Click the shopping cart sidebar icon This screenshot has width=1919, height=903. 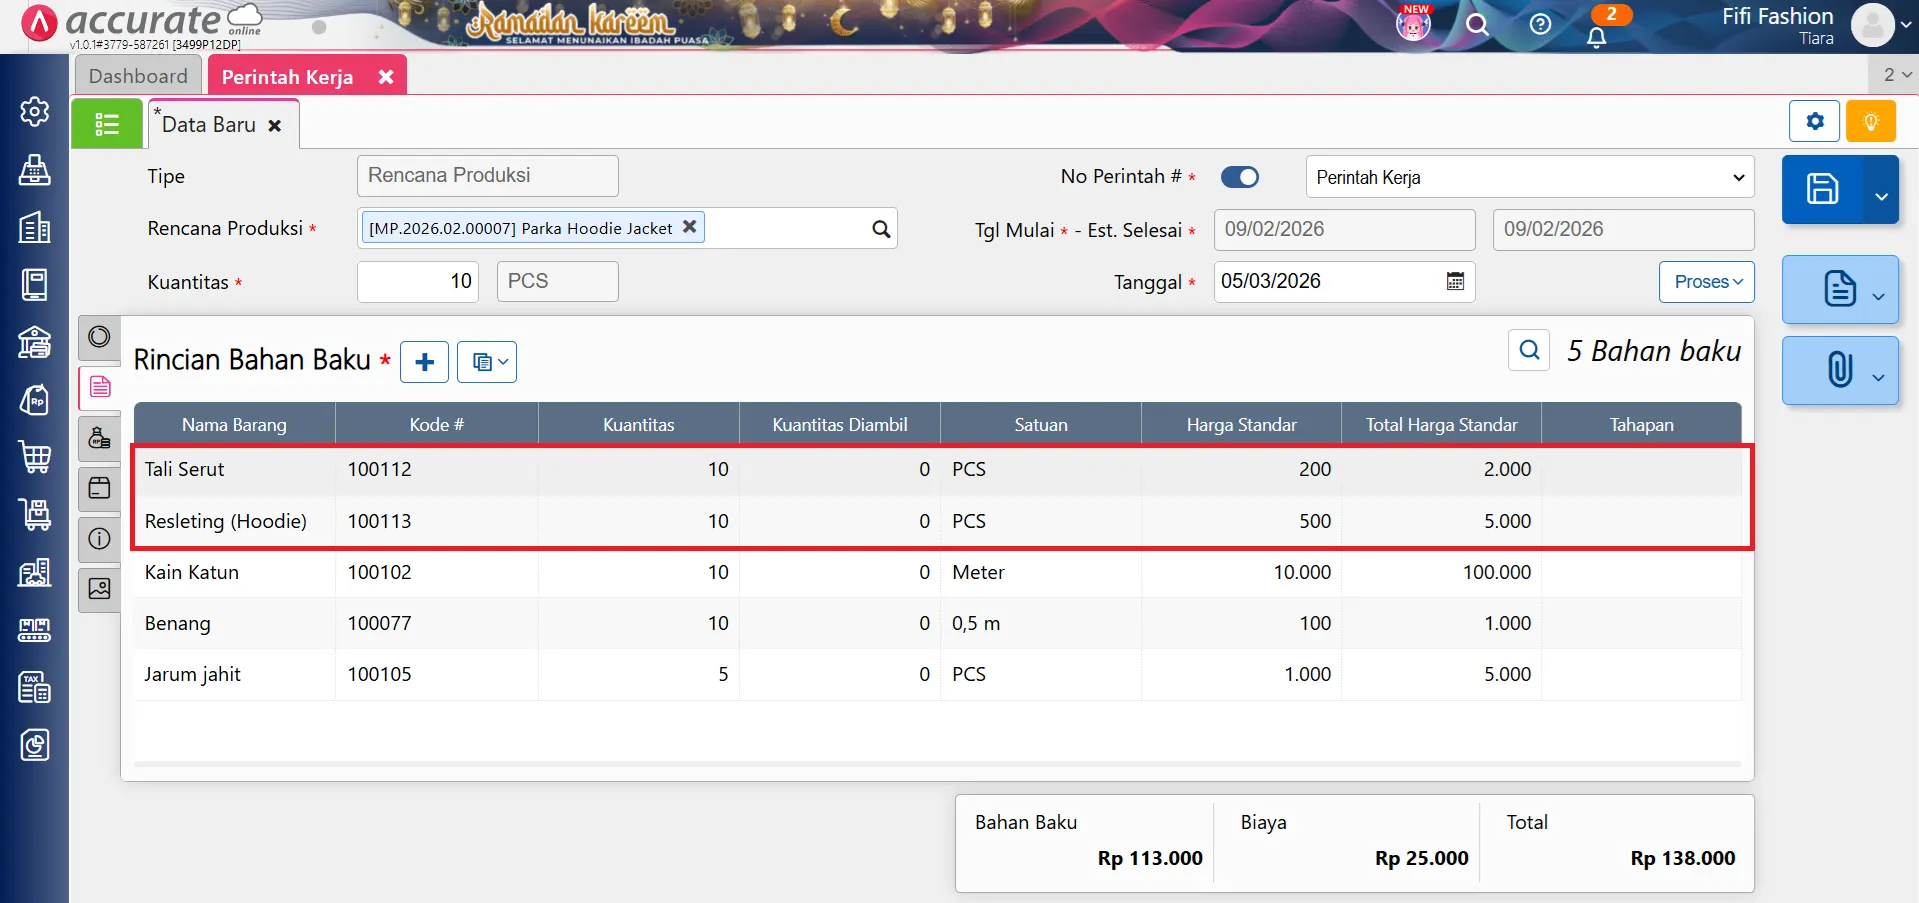point(35,457)
